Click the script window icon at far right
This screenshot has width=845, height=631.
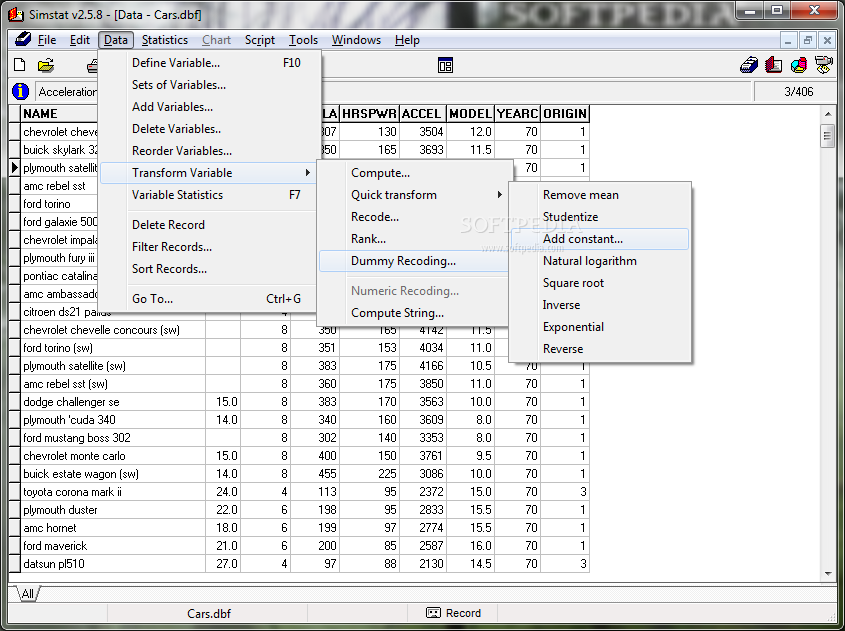[823, 65]
